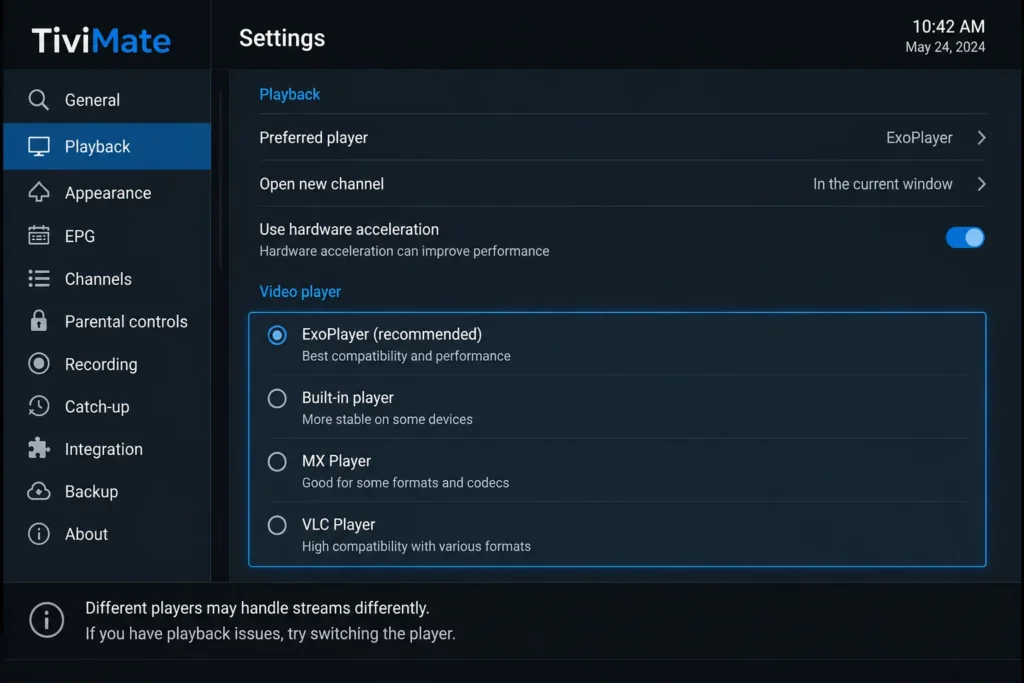
Task: Click the Preferred player label
Action: (x=313, y=138)
